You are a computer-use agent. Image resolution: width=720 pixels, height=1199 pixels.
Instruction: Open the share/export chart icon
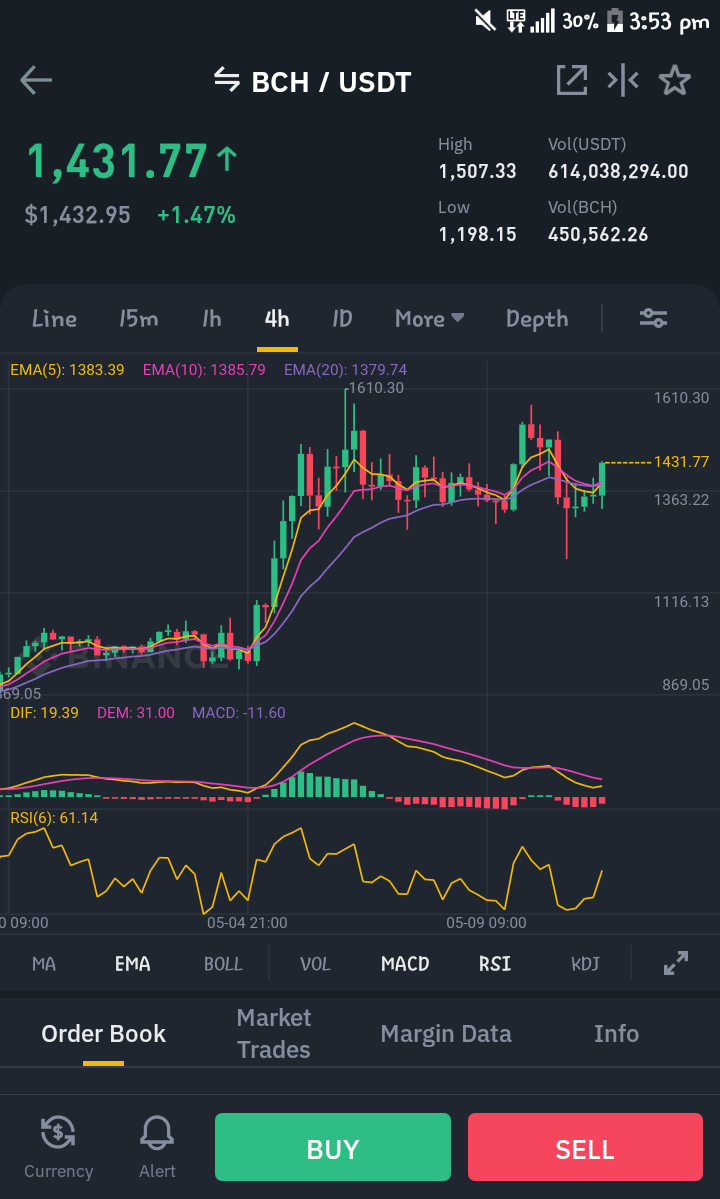click(x=572, y=80)
